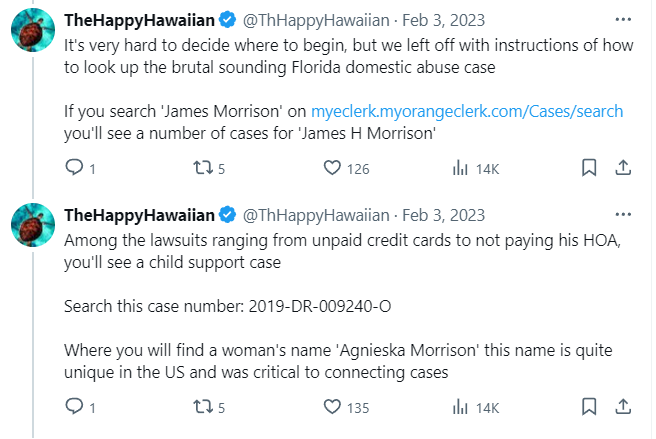Like the second tweet with 135 likes
This screenshot has width=656, height=439.
[334, 407]
